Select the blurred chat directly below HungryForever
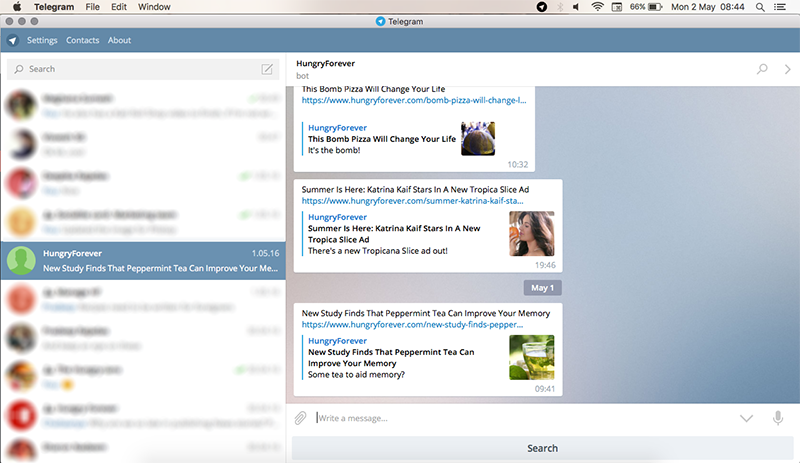Image resolution: width=800 pixels, height=463 pixels. point(143,299)
